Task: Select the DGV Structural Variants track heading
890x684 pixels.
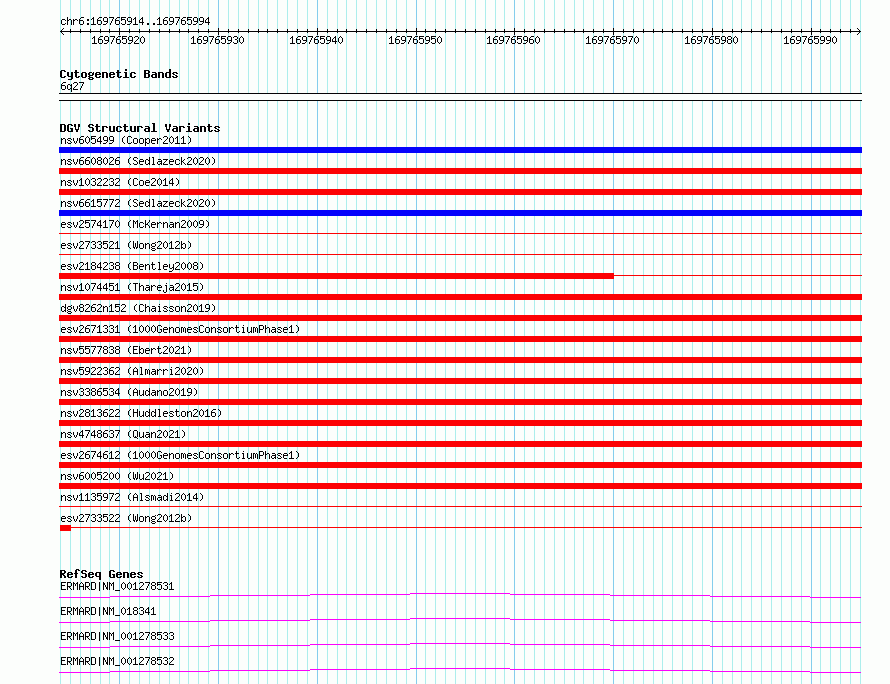Action: click(x=140, y=128)
